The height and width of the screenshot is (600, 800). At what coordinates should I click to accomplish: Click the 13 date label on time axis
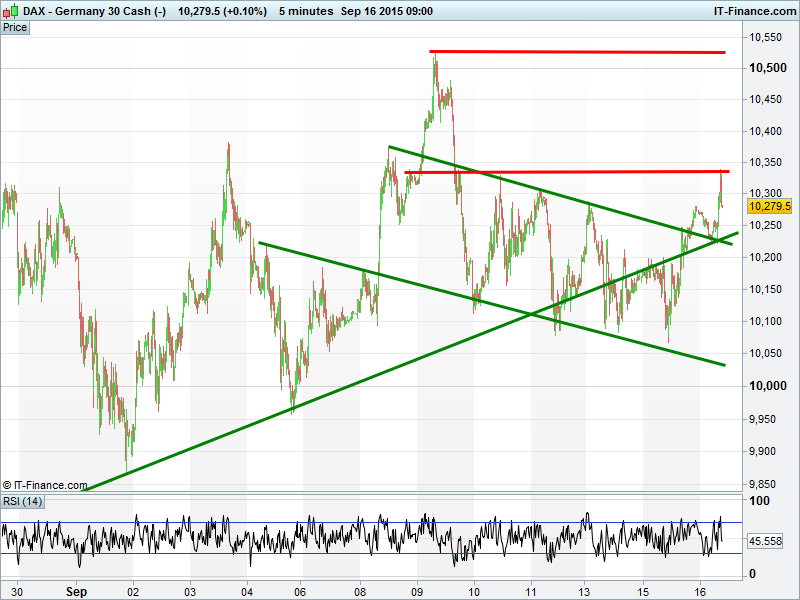coord(584,592)
